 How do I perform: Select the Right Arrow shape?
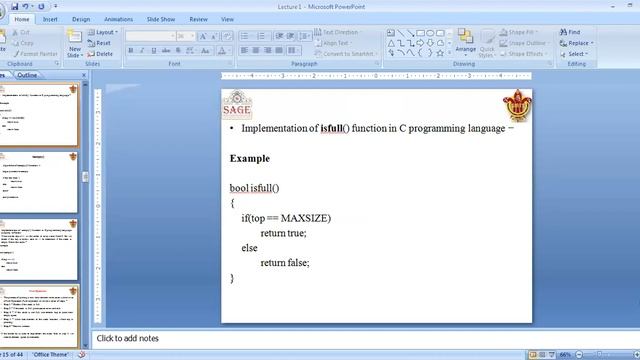[420, 43]
